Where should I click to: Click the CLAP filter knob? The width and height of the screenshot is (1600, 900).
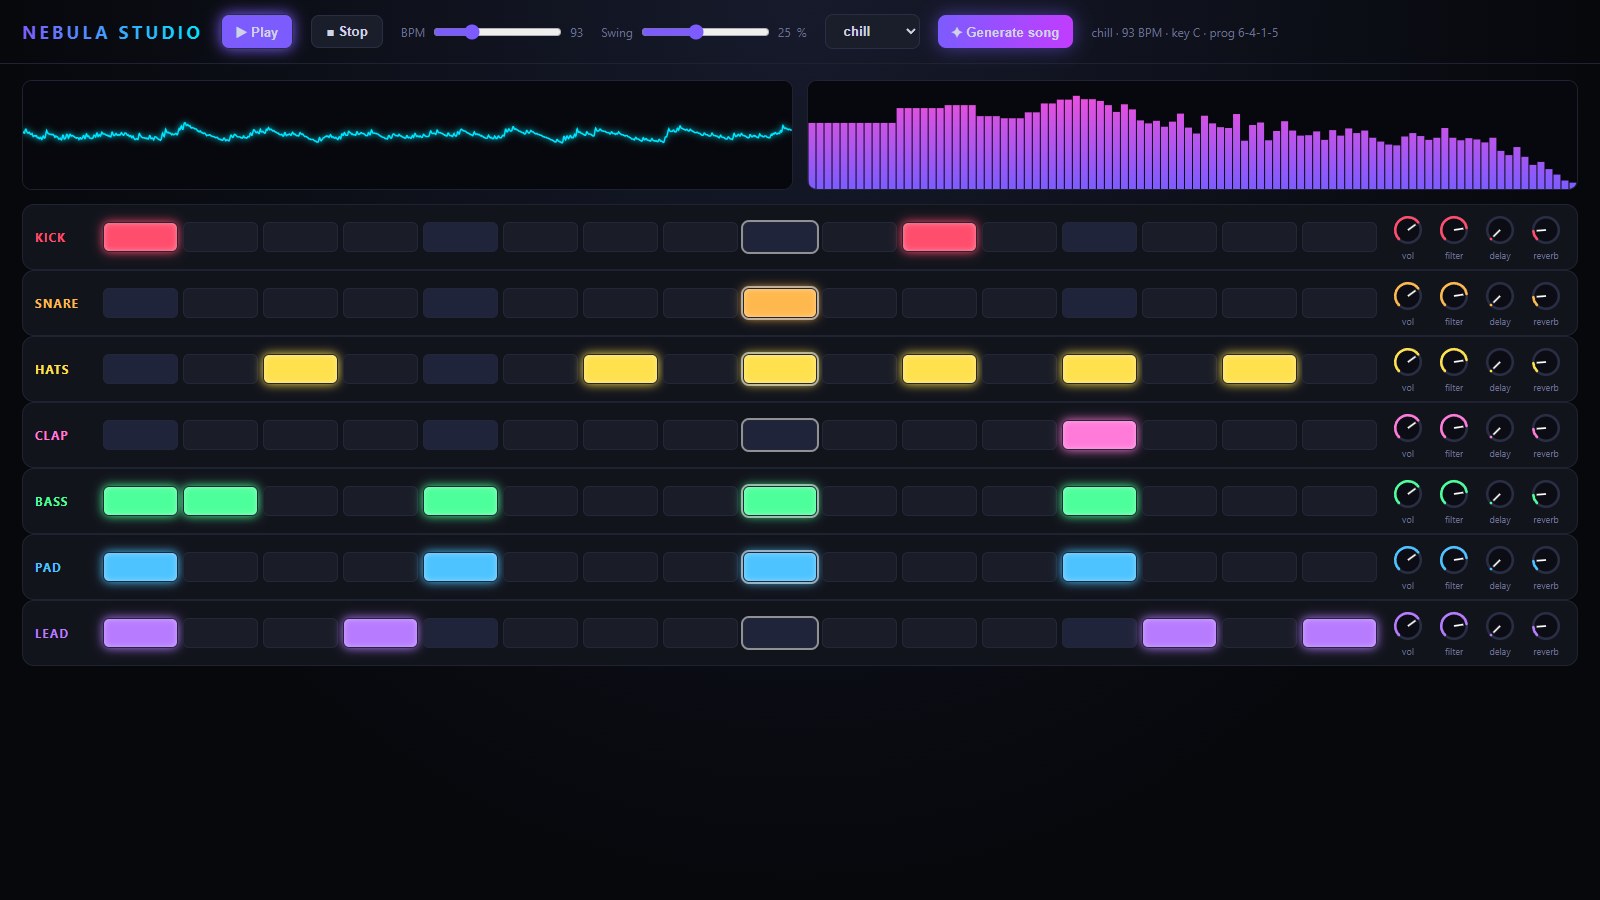tap(1454, 428)
